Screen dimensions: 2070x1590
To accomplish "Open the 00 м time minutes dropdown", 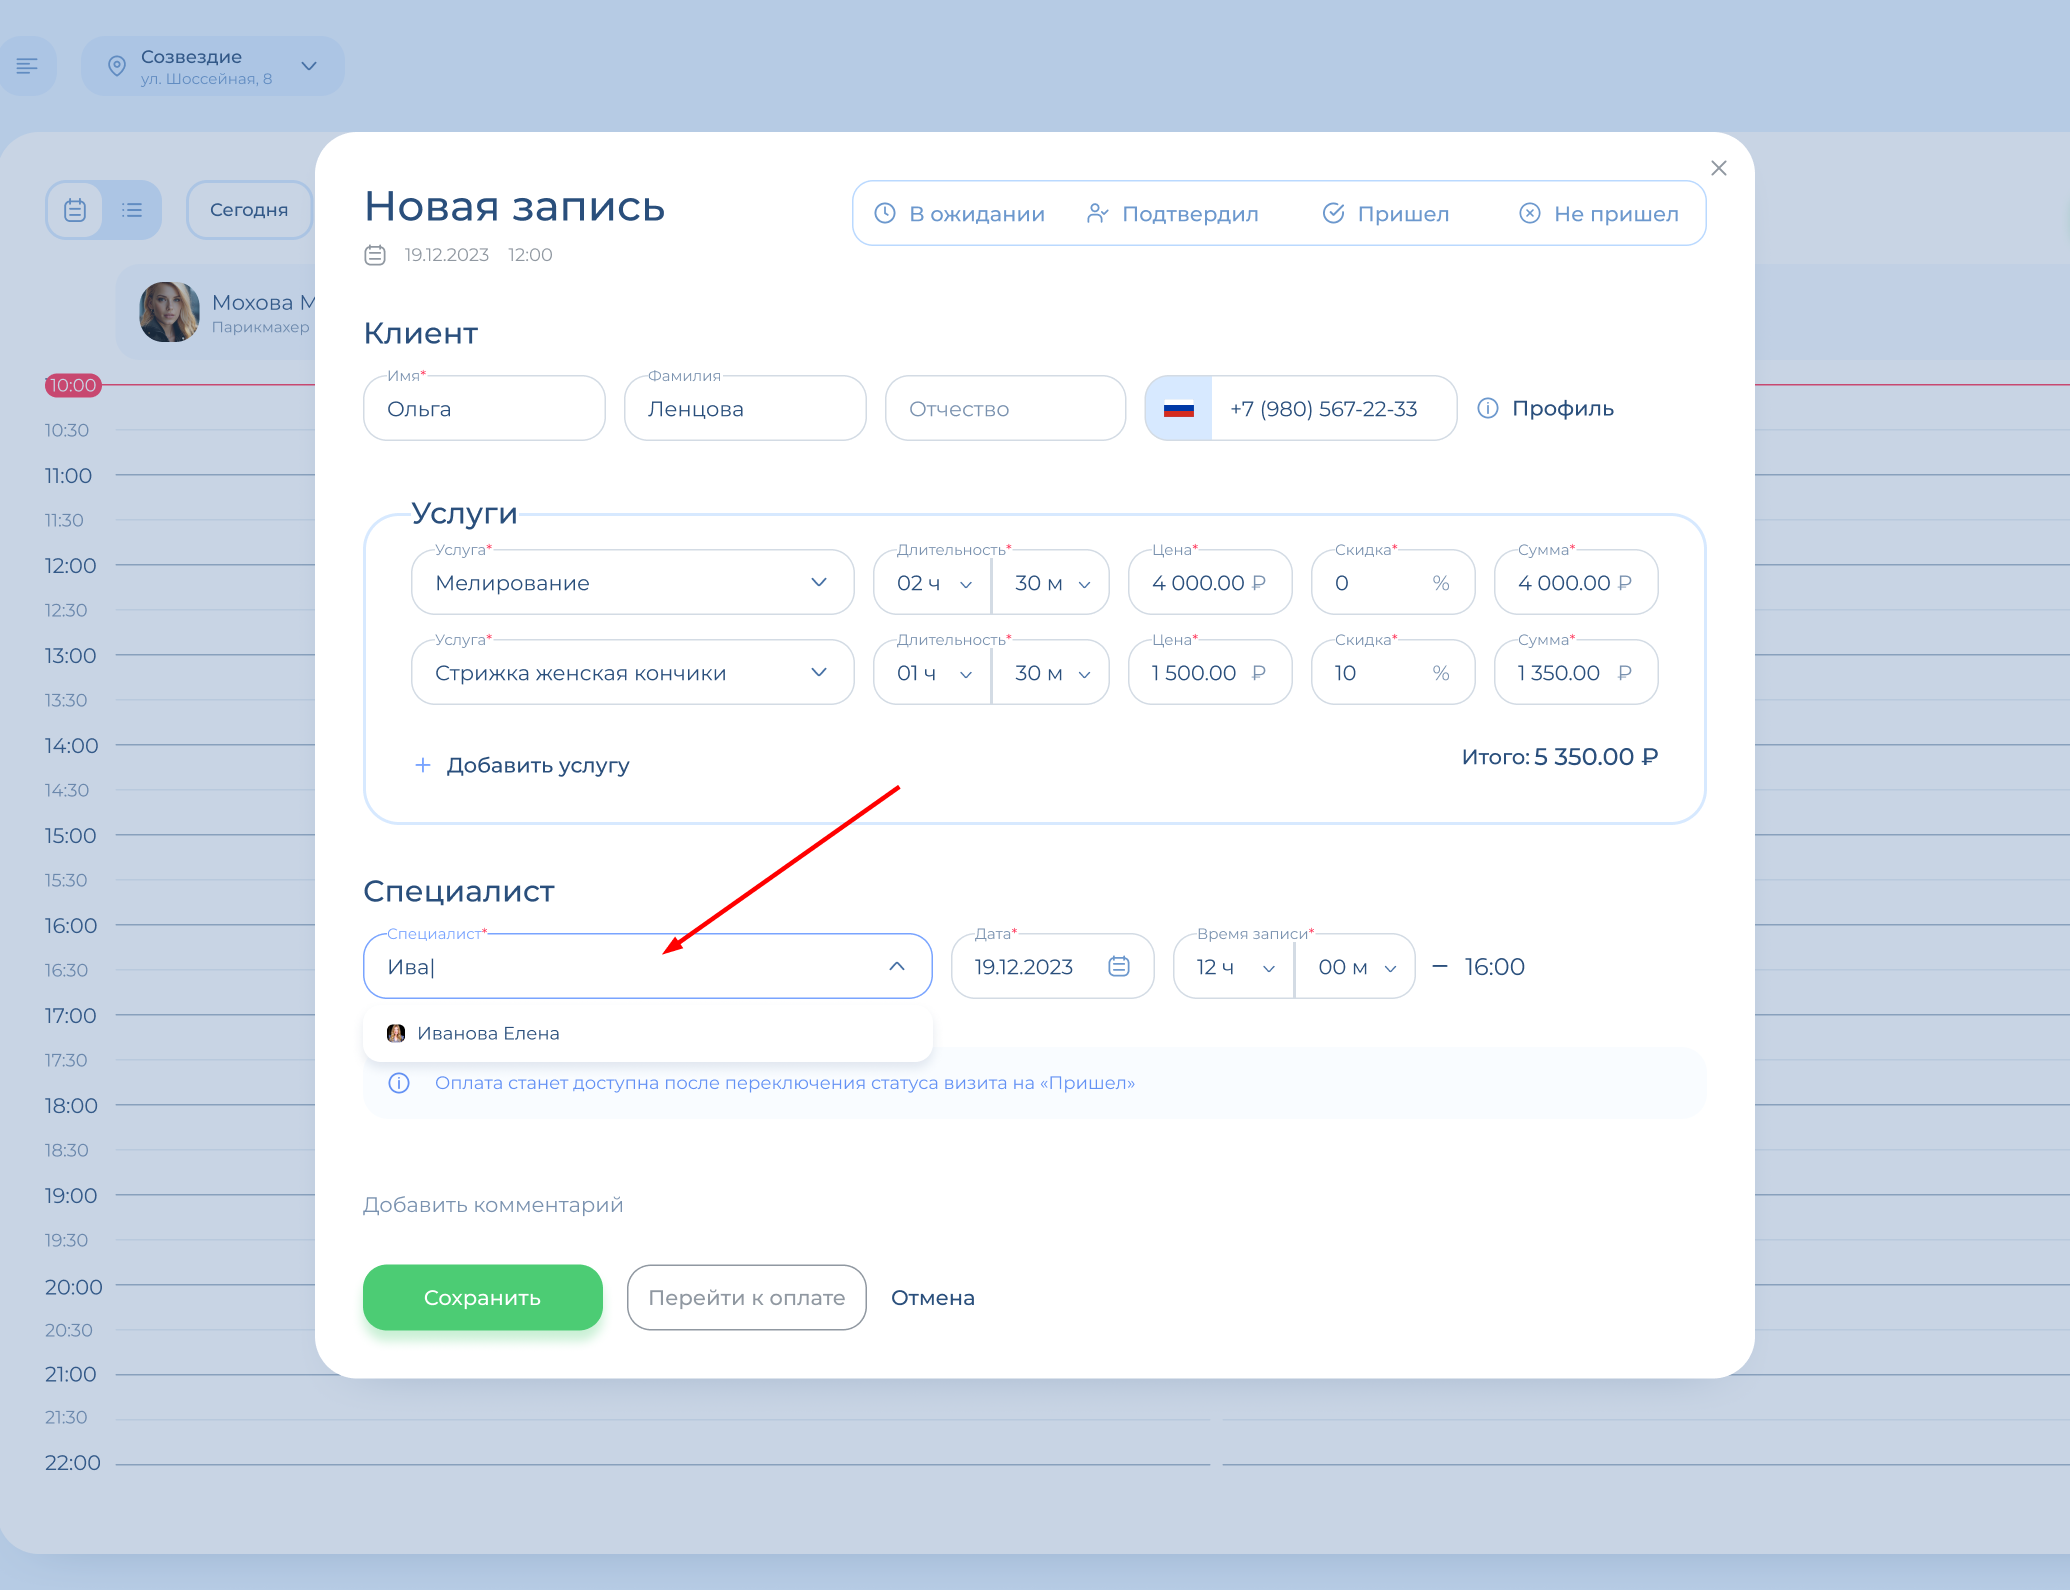I will pos(1356,966).
